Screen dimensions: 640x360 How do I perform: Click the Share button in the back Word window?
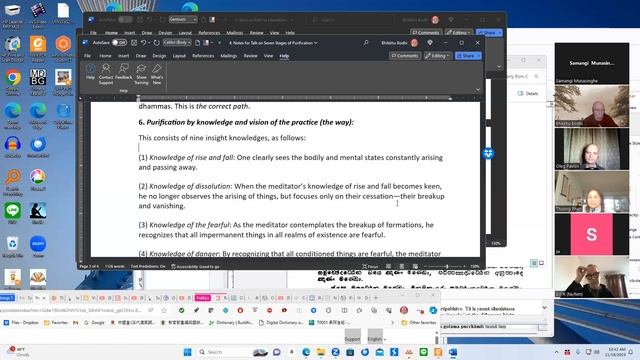pyautogui.click(x=489, y=32)
